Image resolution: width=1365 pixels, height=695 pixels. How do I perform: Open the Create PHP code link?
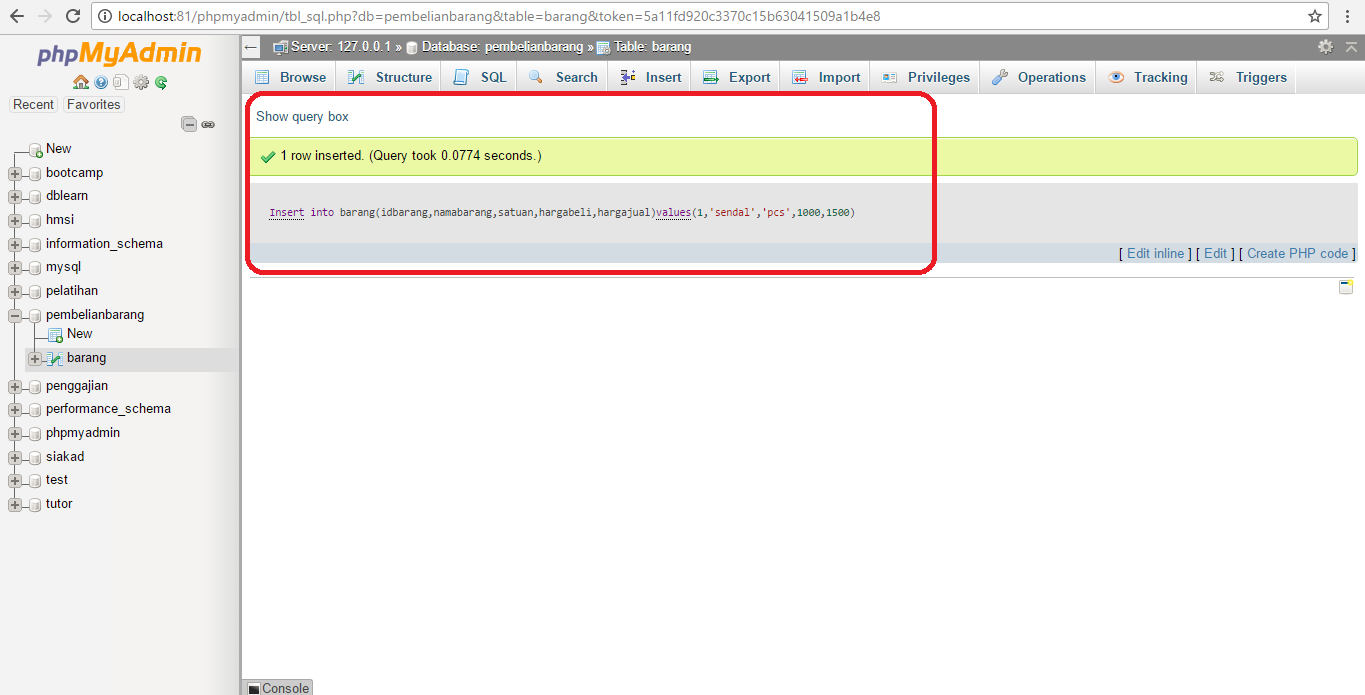1297,253
